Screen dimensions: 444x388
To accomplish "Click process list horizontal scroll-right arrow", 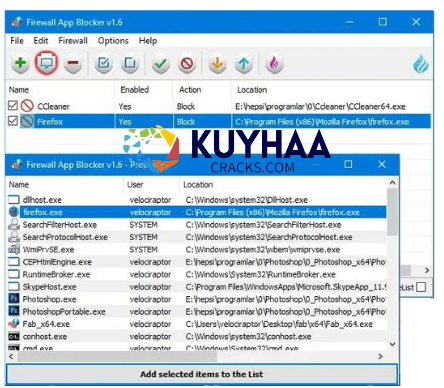I will click(380, 356).
